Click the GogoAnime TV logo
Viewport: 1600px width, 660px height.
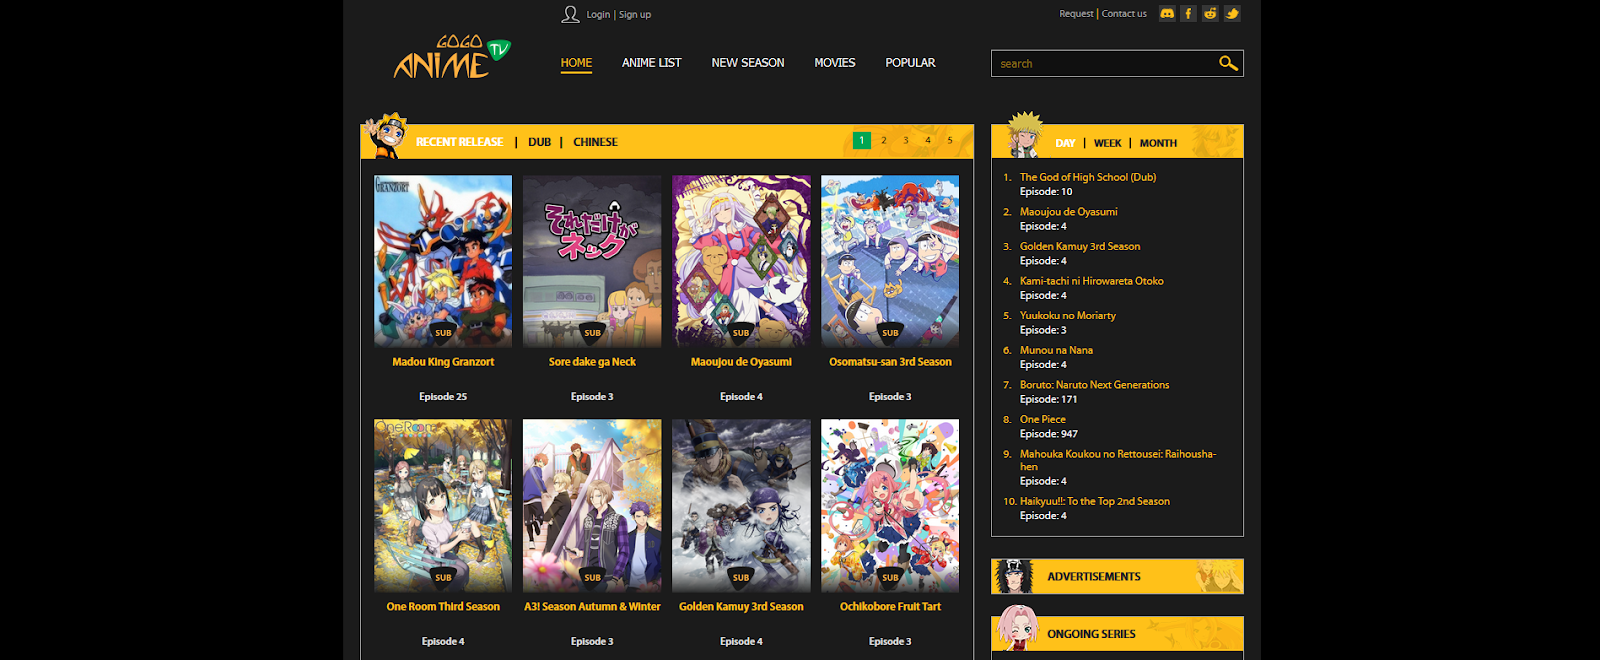(x=452, y=57)
